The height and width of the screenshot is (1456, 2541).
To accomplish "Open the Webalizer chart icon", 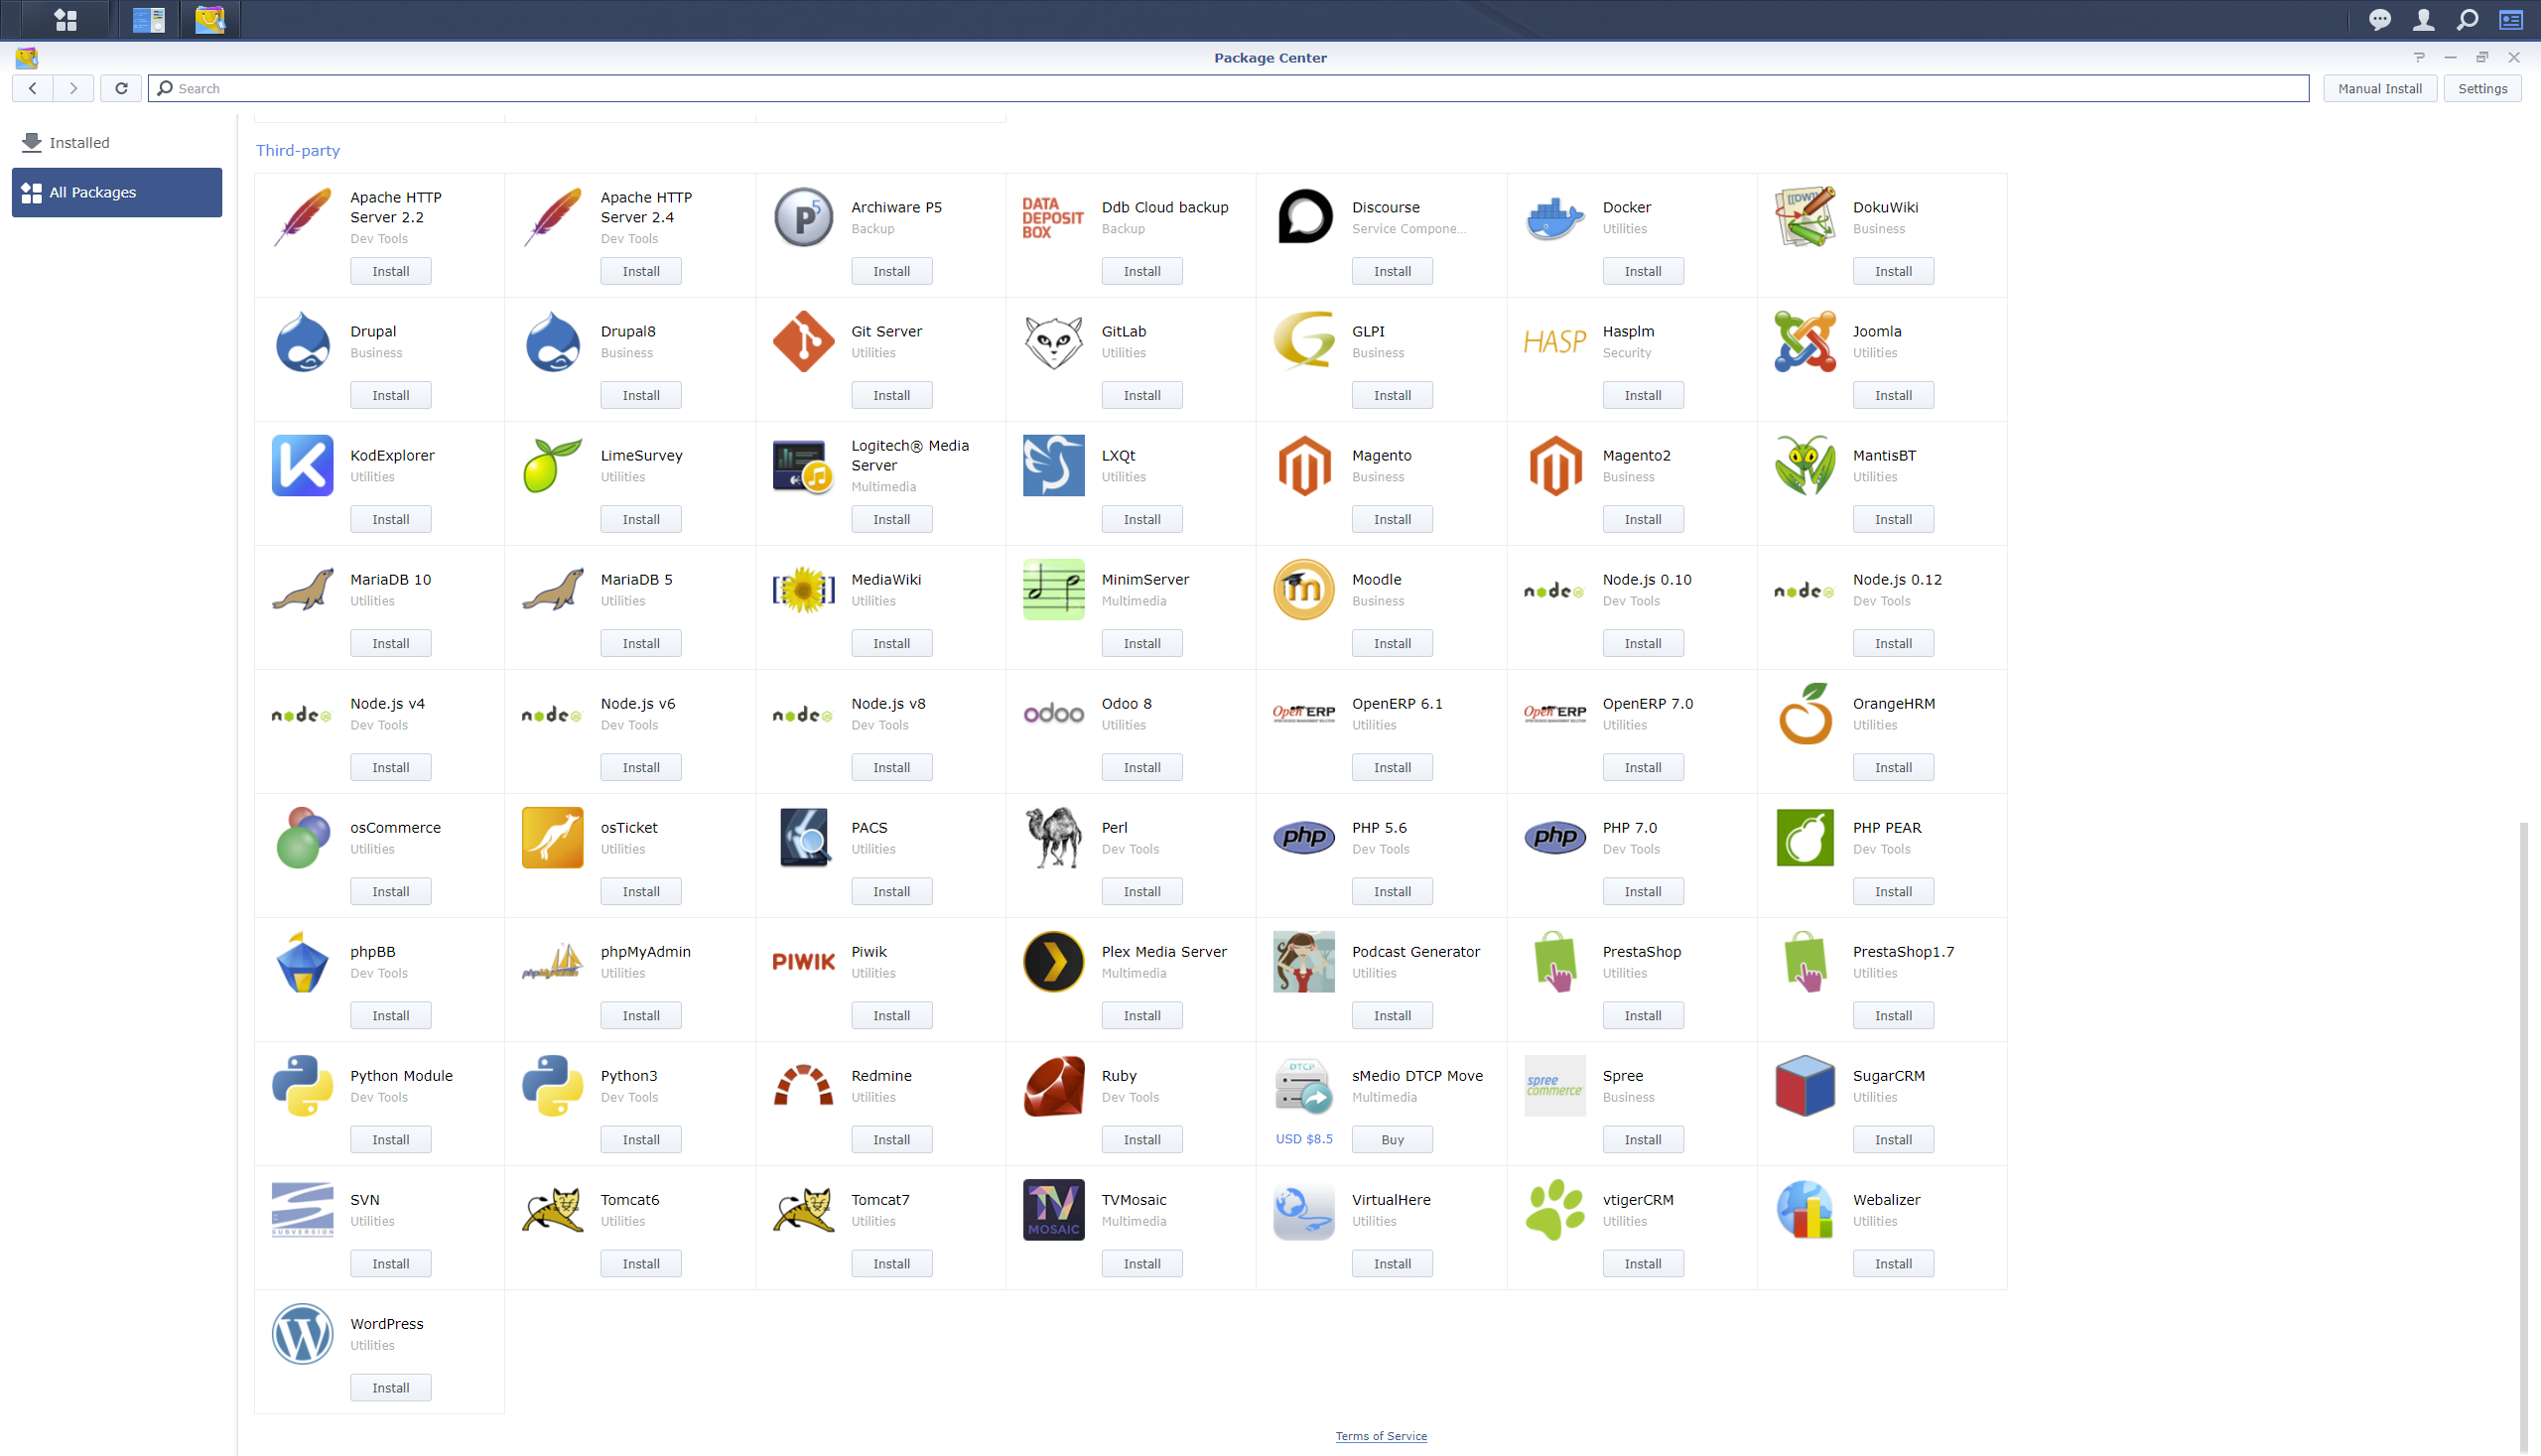I will 1804,1209.
